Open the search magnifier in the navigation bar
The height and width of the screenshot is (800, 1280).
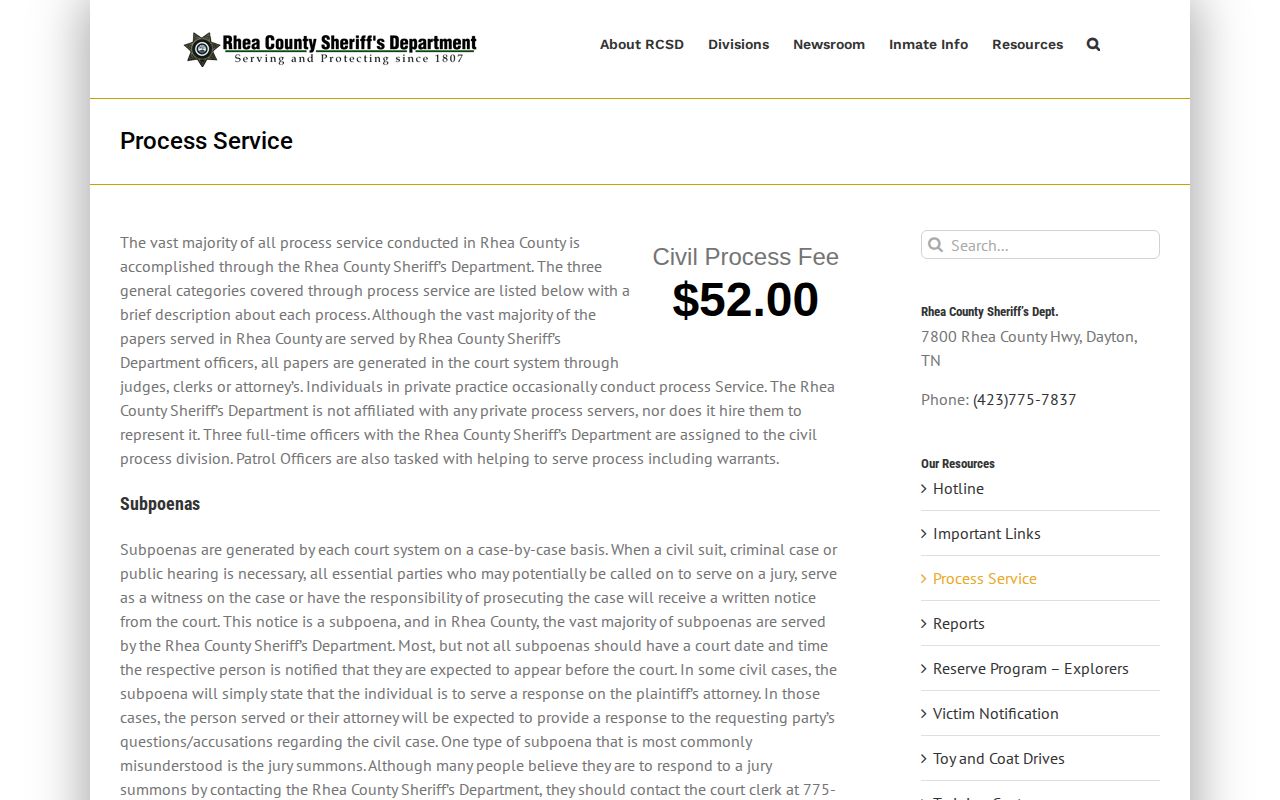(1093, 44)
